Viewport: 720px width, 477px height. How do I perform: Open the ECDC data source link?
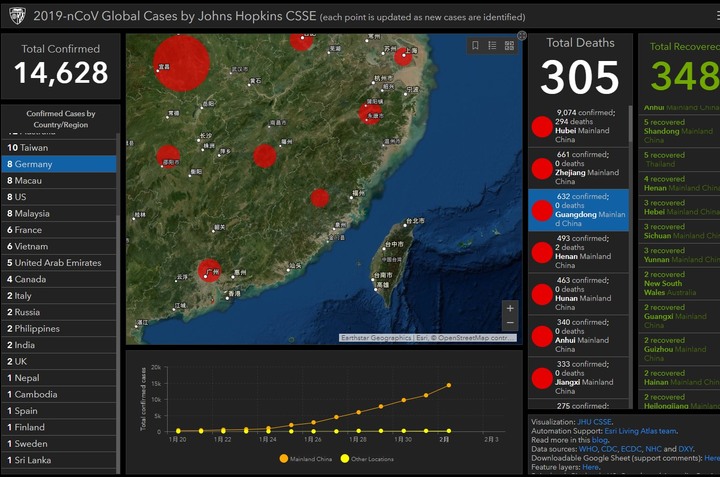(631, 449)
